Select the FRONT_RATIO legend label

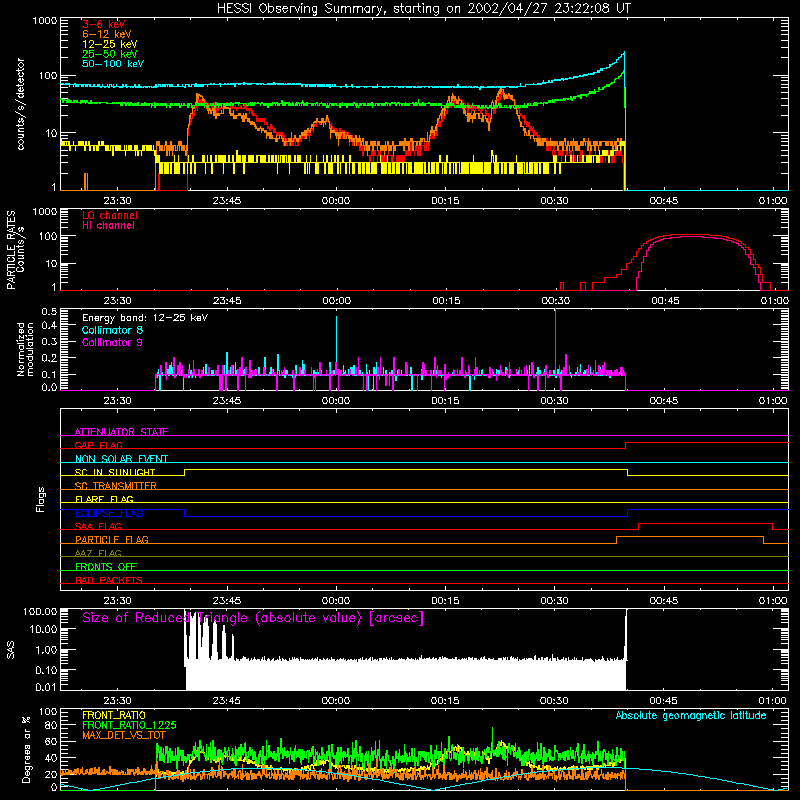[x=114, y=715]
